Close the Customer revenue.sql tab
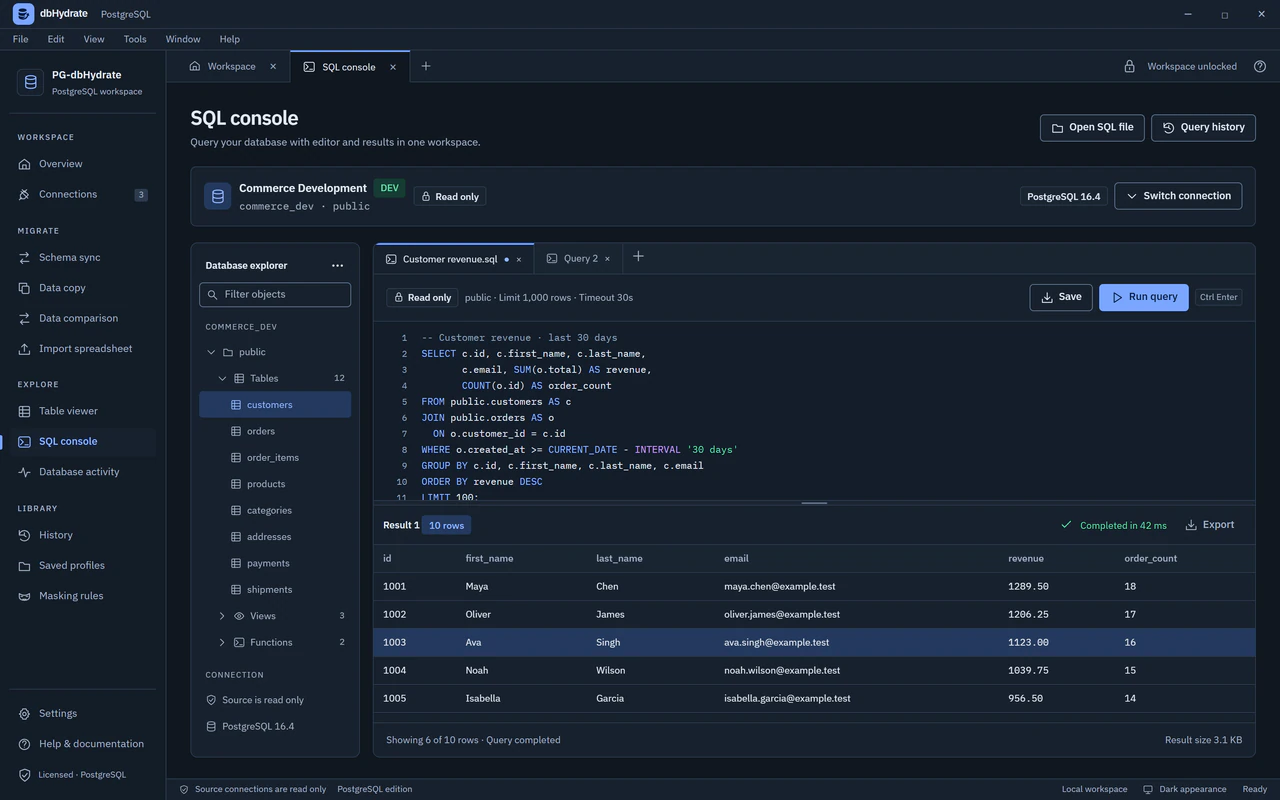The image size is (1280, 800). pyautogui.click(x=518, y=259)
